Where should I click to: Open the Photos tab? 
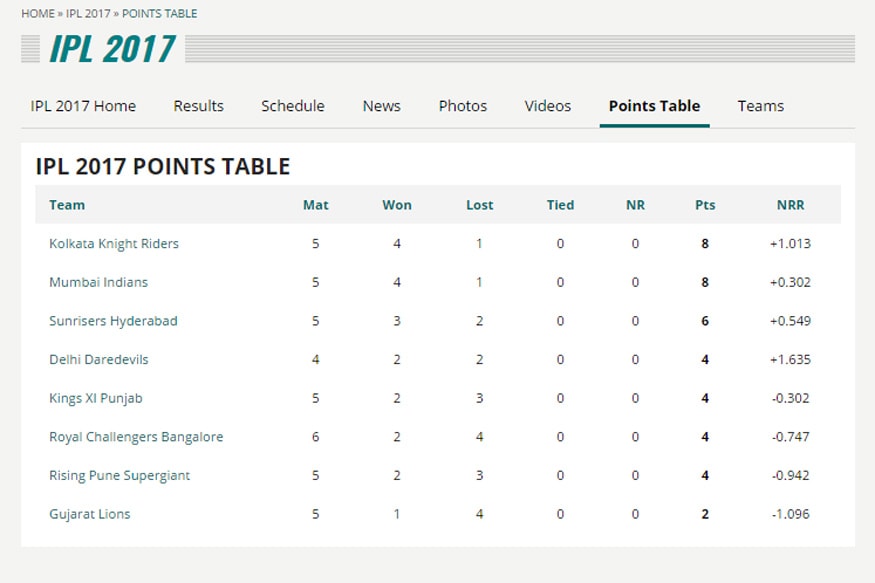click(x=463, y=106)
